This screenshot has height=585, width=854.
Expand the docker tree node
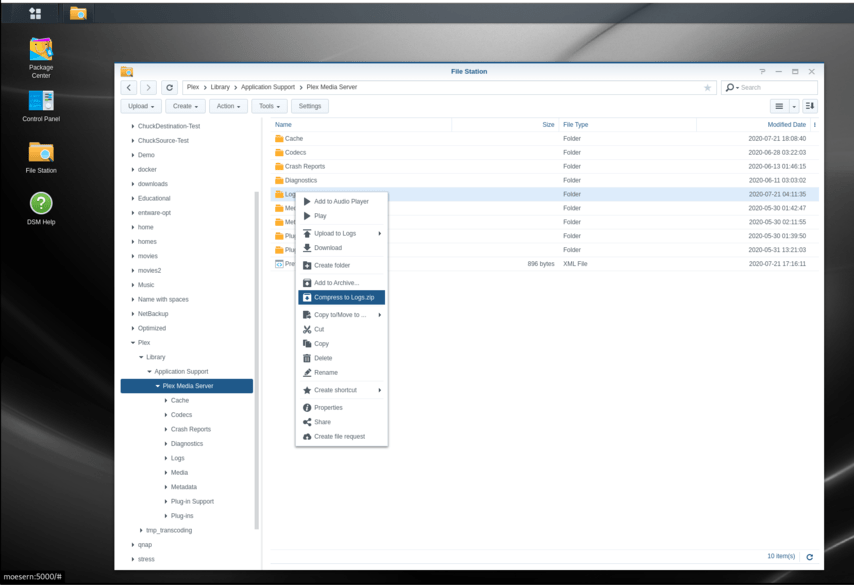click(x=132, y=169)
